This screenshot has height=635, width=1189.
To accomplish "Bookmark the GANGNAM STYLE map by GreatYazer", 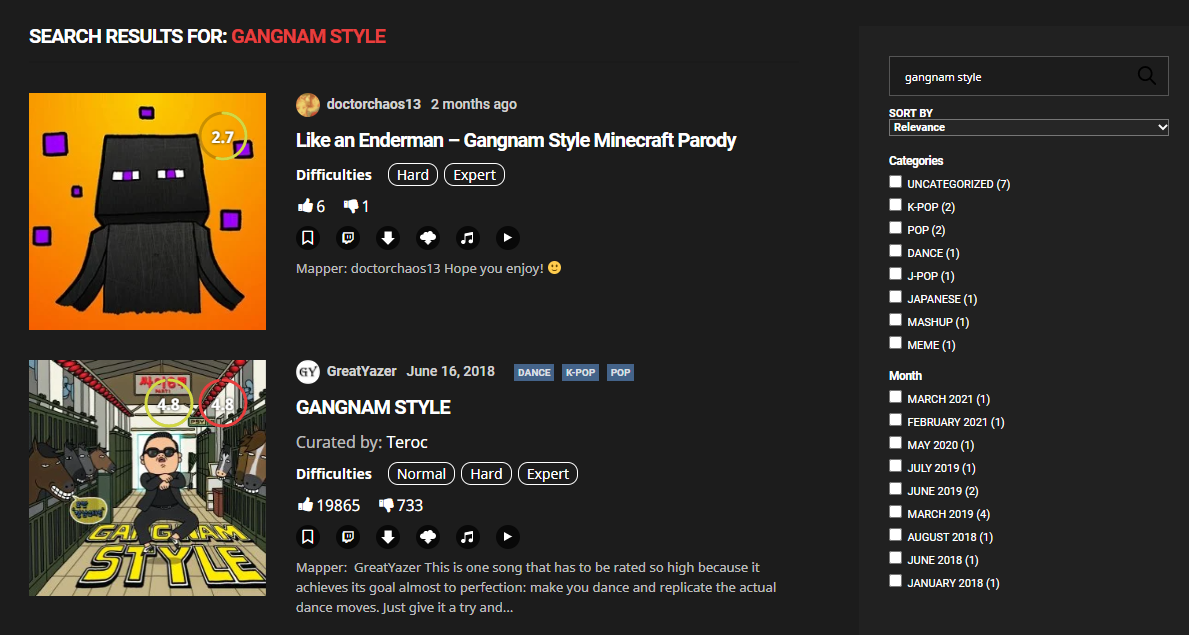I will pos(307,537).
